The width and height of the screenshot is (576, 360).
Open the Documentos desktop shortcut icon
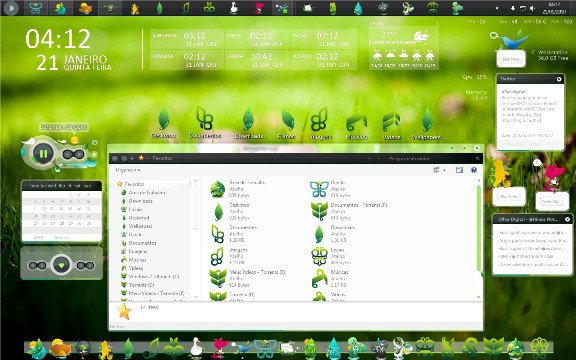pos(204,119)
